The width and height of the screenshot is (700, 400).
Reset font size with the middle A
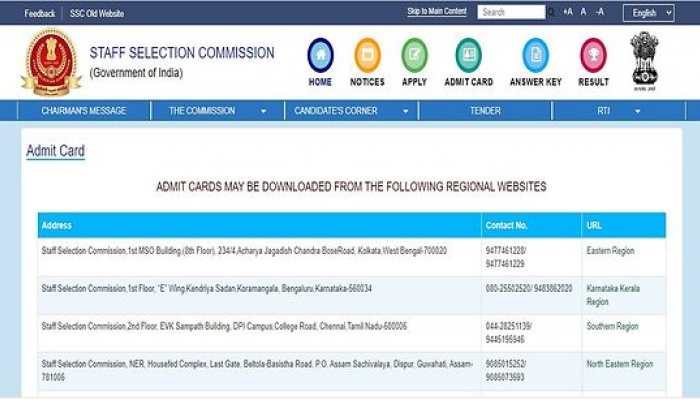[x=583, y=12]
